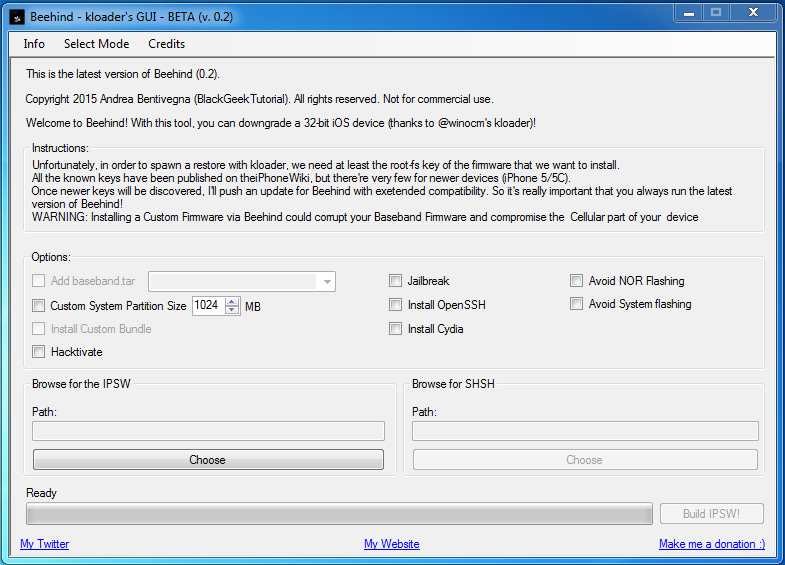
Task: Click Make me a donation link
Action: [x=712, y=544]
